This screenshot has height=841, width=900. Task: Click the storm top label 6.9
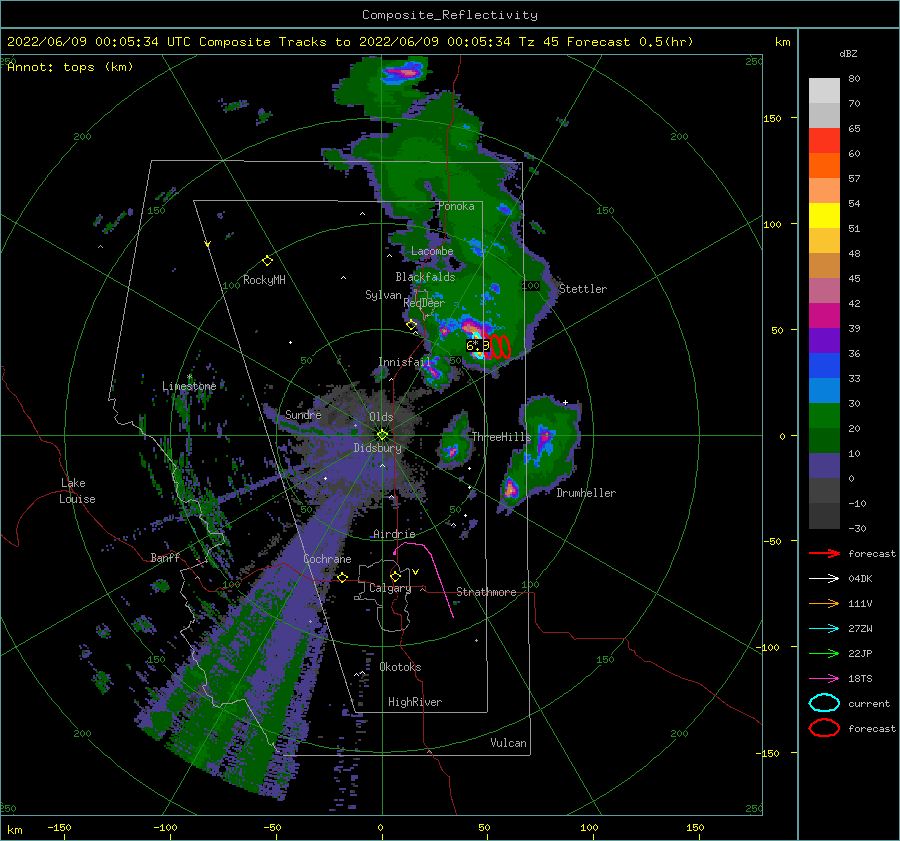[477, 346]
